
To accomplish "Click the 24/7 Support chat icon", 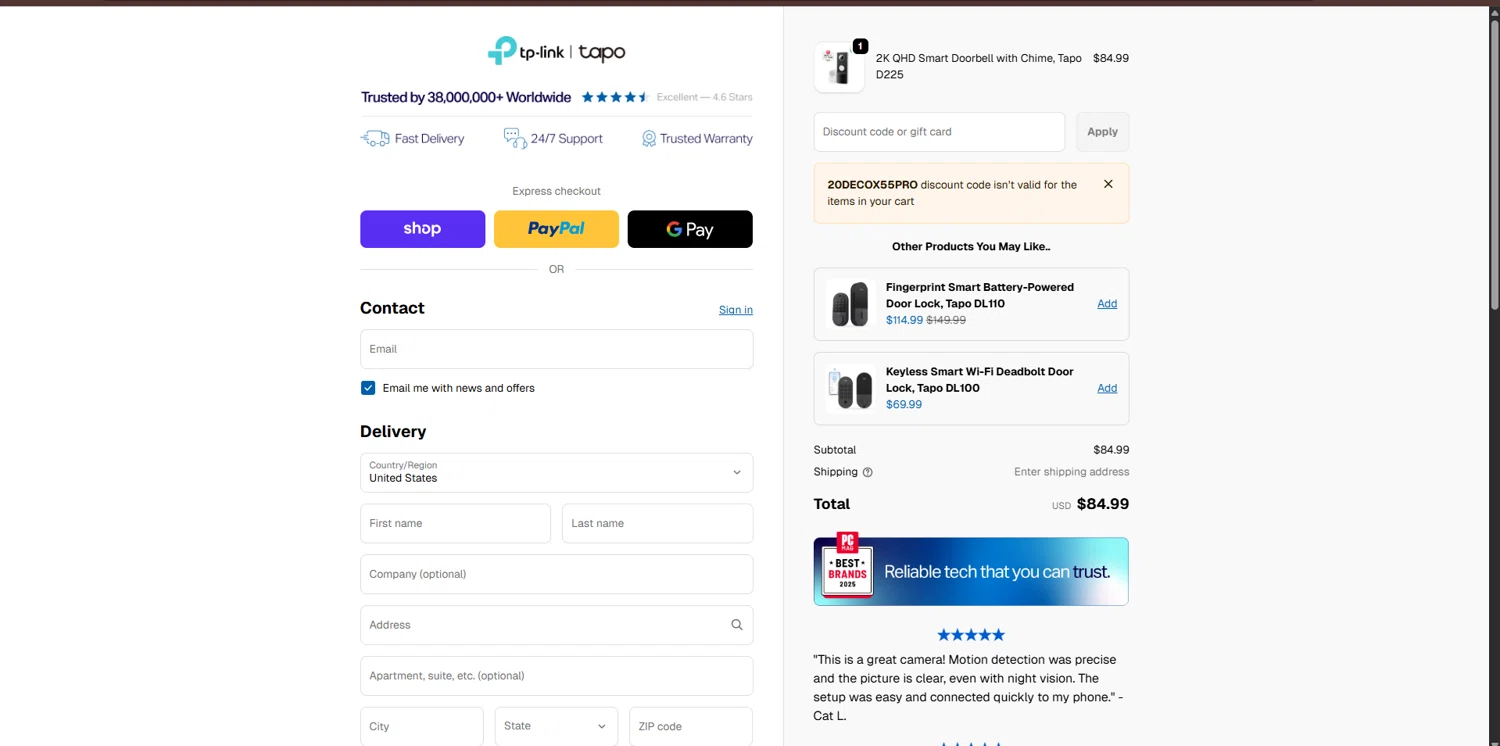I will pyautogui.click(x=515, y=138).
